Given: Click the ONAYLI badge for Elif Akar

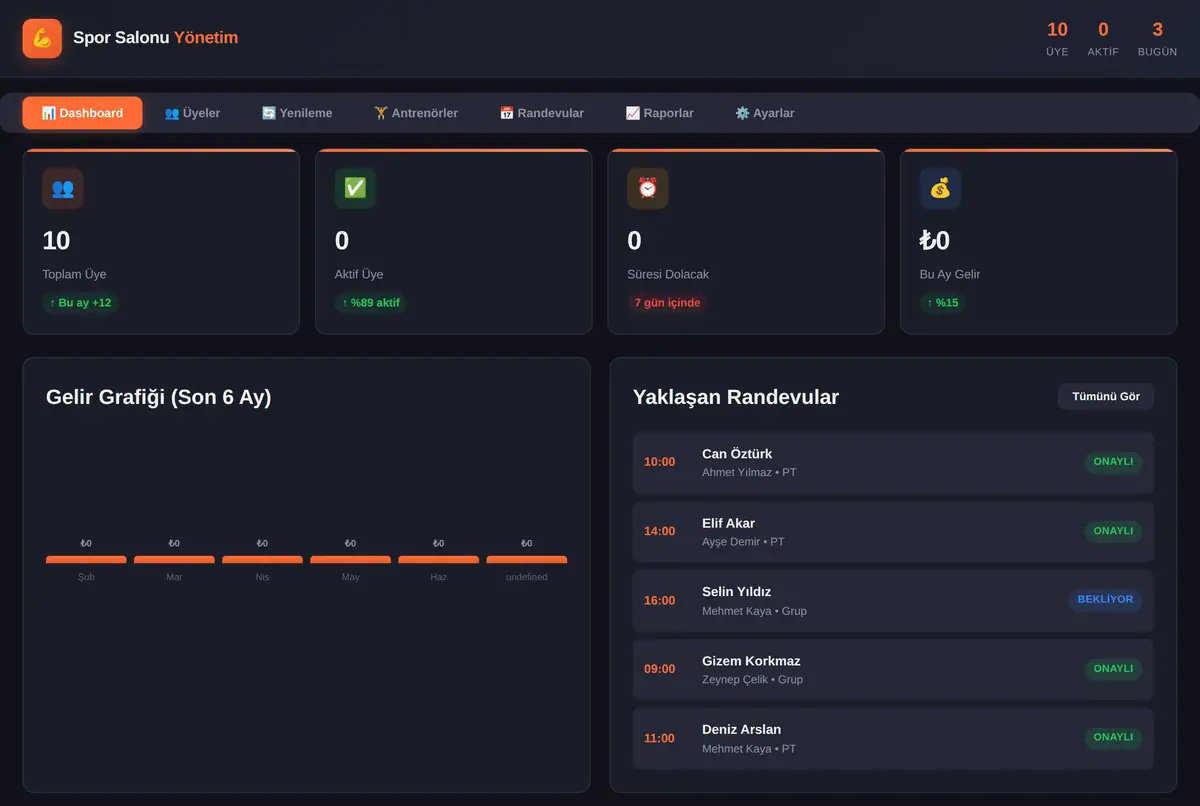Looking at the screenshot, I should [1113, 531].
